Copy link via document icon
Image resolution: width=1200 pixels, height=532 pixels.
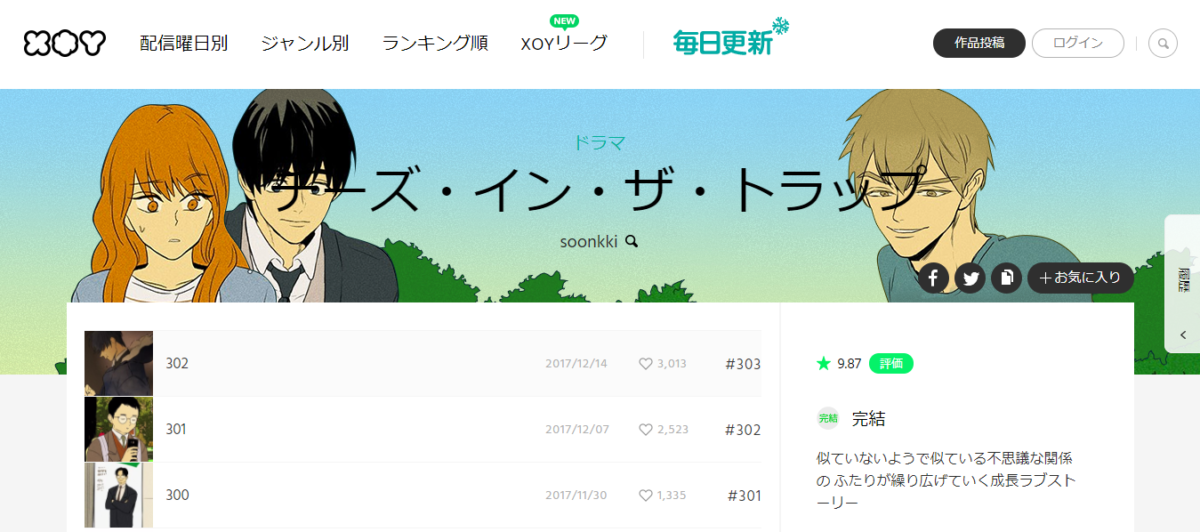[1006, 278]
